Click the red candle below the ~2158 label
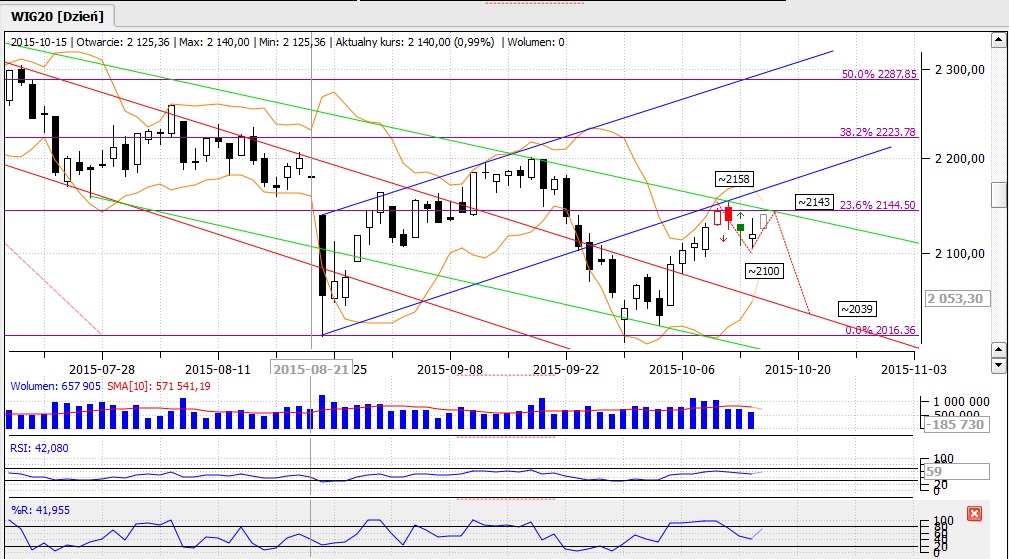 (728, 214)
